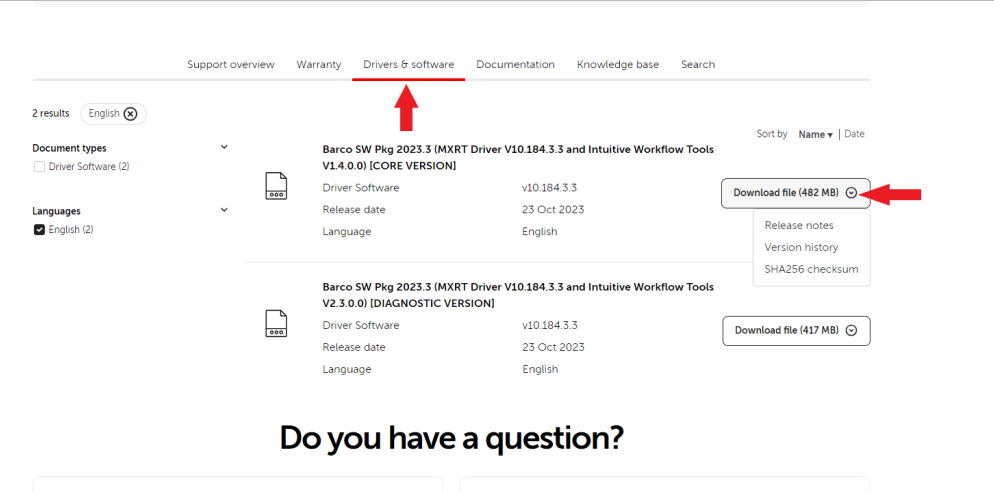Select Version history menu entry
The height and width of the screenshot is (493, 994).
tap(801, 248)
